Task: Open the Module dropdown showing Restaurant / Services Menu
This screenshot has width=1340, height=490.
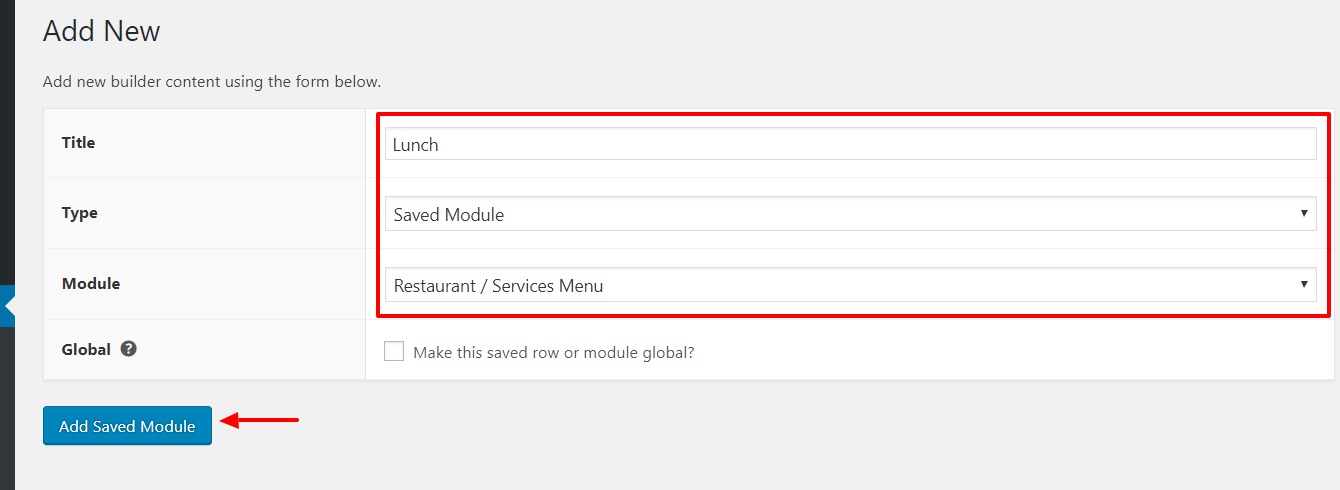Action: (850, 285)
